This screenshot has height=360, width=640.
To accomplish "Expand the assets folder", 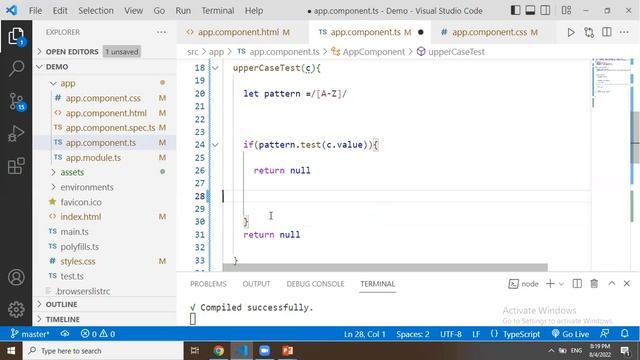I will pyautogui.click(x=104, y=172).
